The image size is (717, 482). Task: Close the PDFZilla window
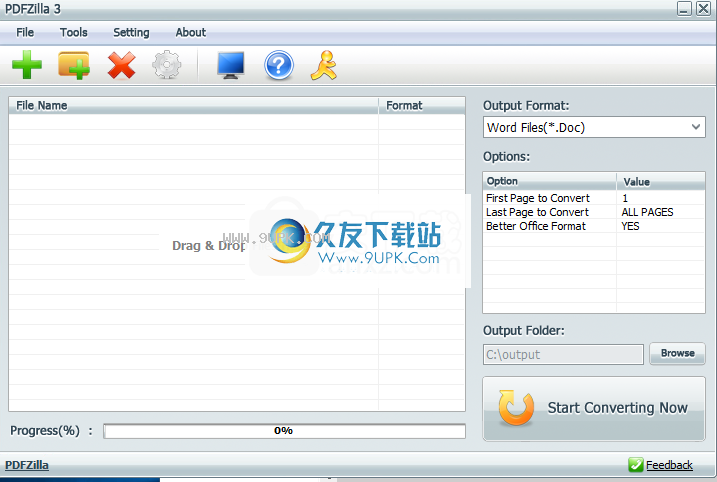coord(703,9)
